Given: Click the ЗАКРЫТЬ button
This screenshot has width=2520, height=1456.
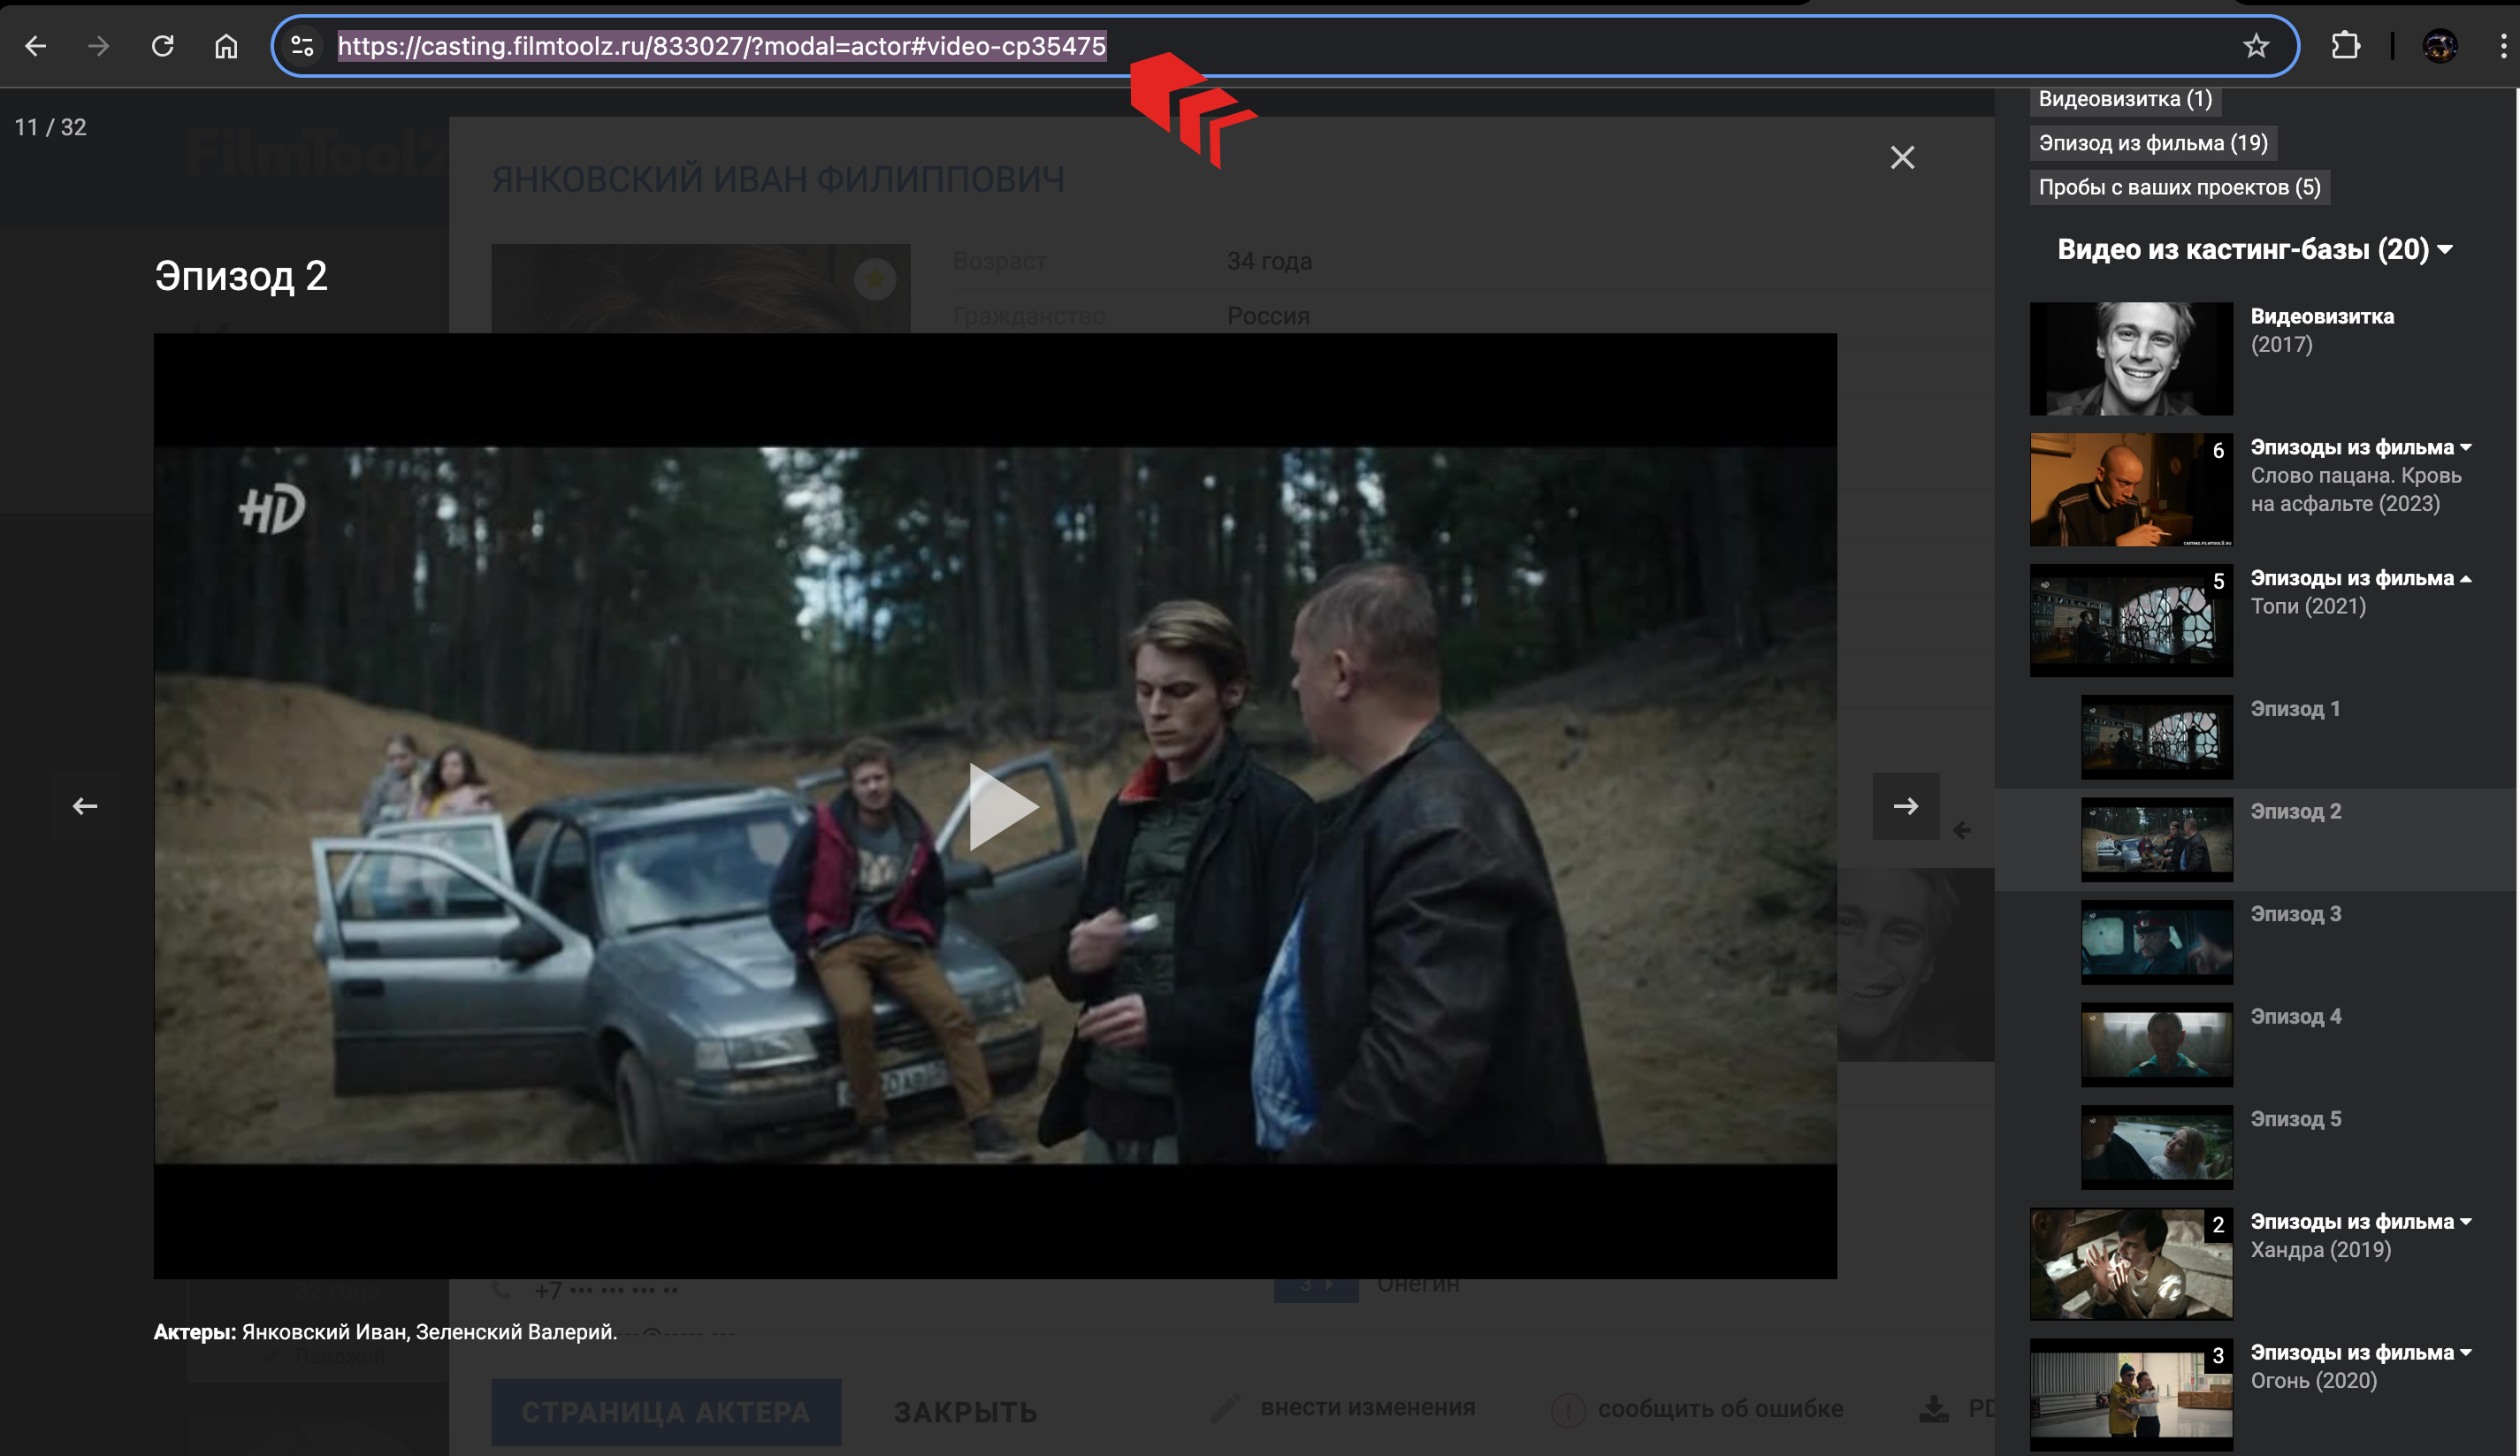Looking at the screenshot, I should coord(965,1412).
